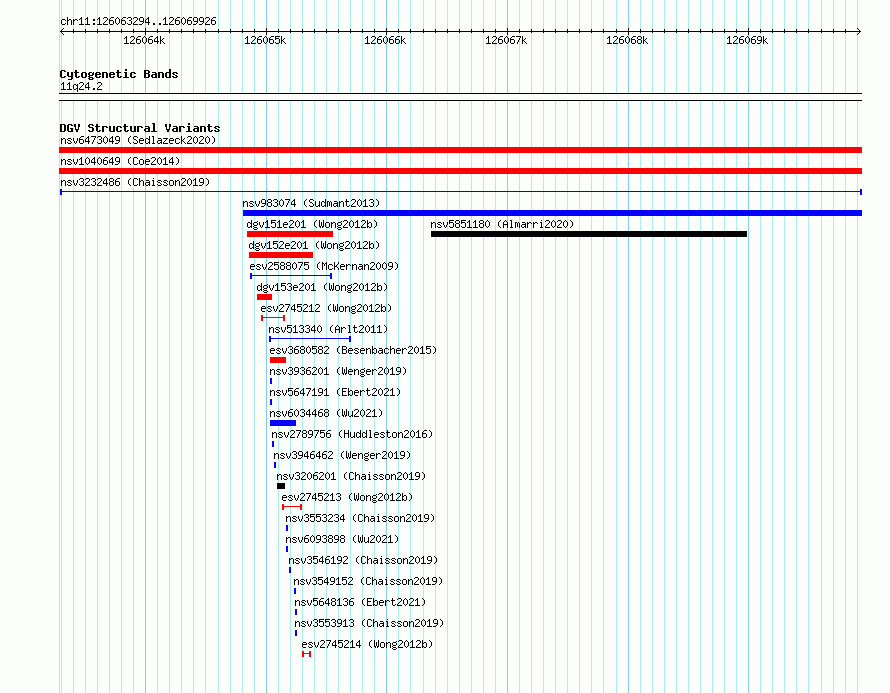
Task: Select the red bar for nsv6473049
Action: point(460,150)
